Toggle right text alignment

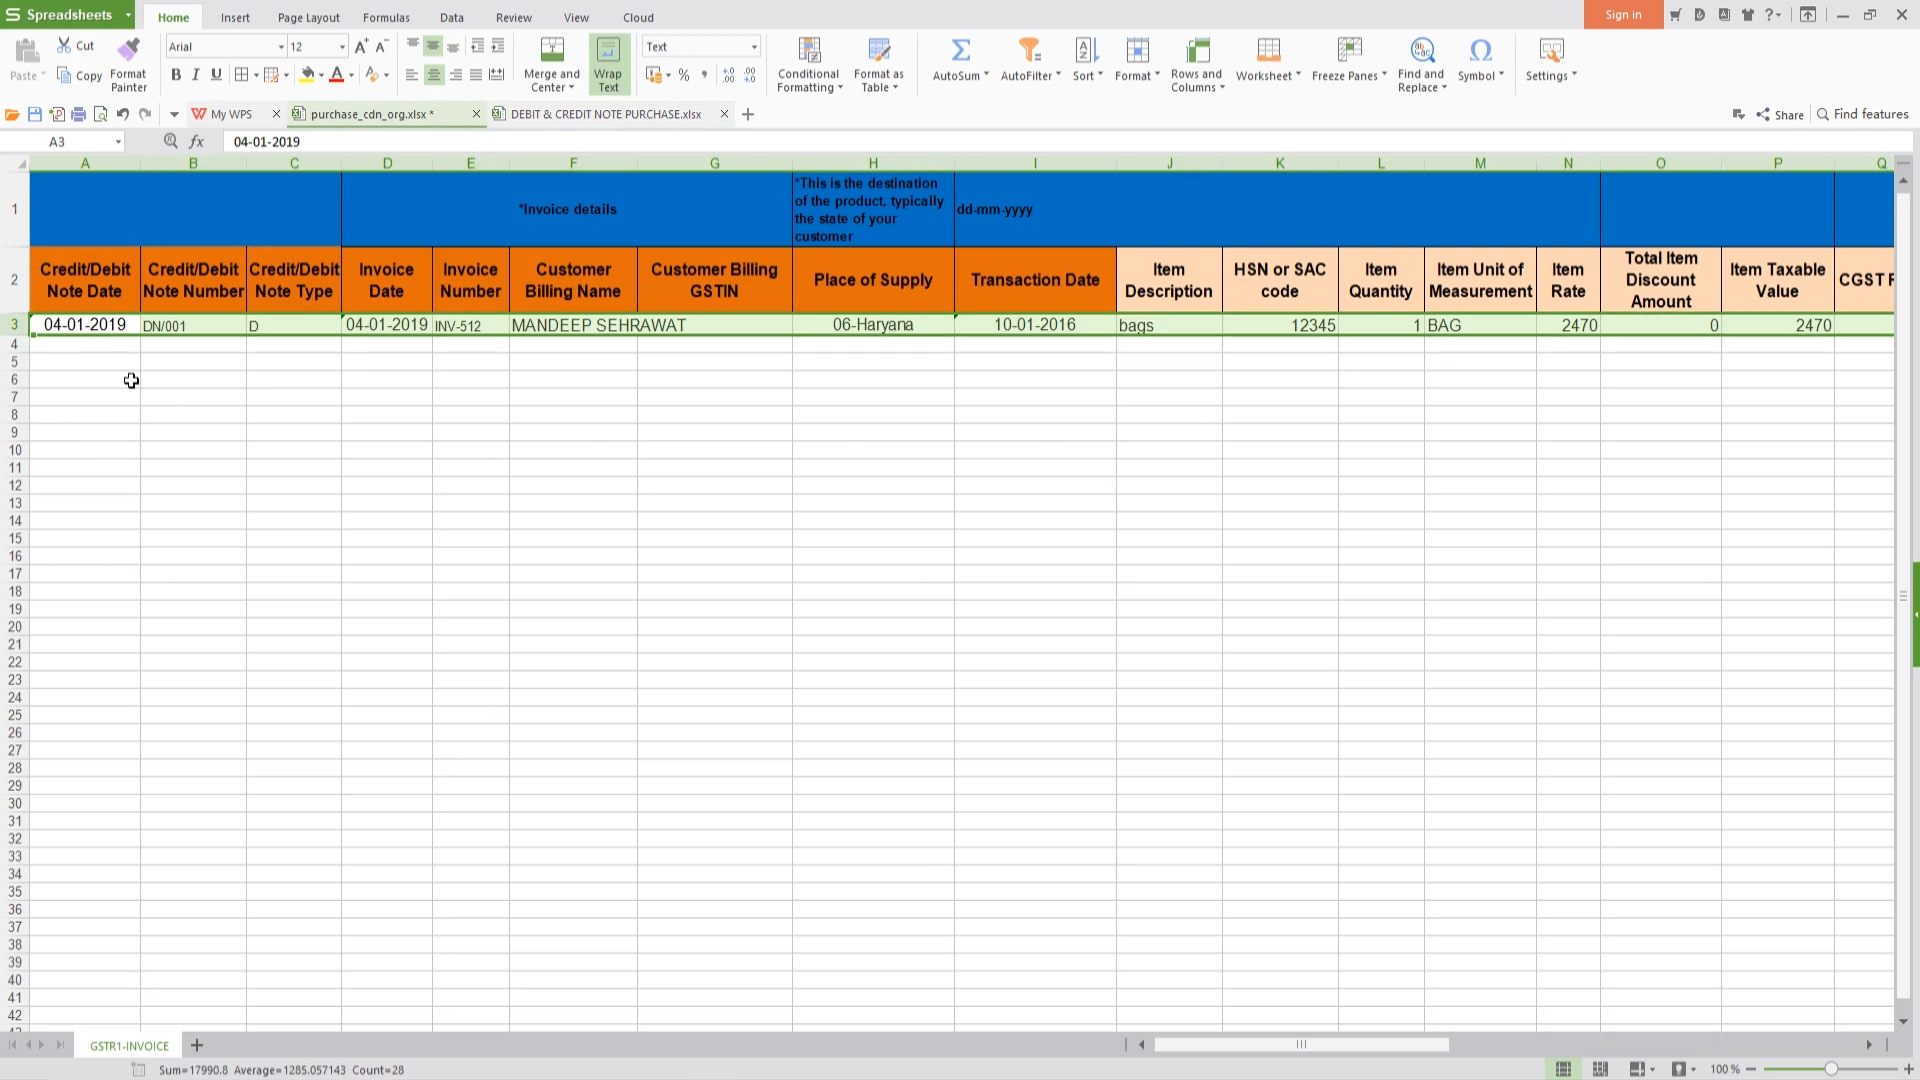(456, 75)
